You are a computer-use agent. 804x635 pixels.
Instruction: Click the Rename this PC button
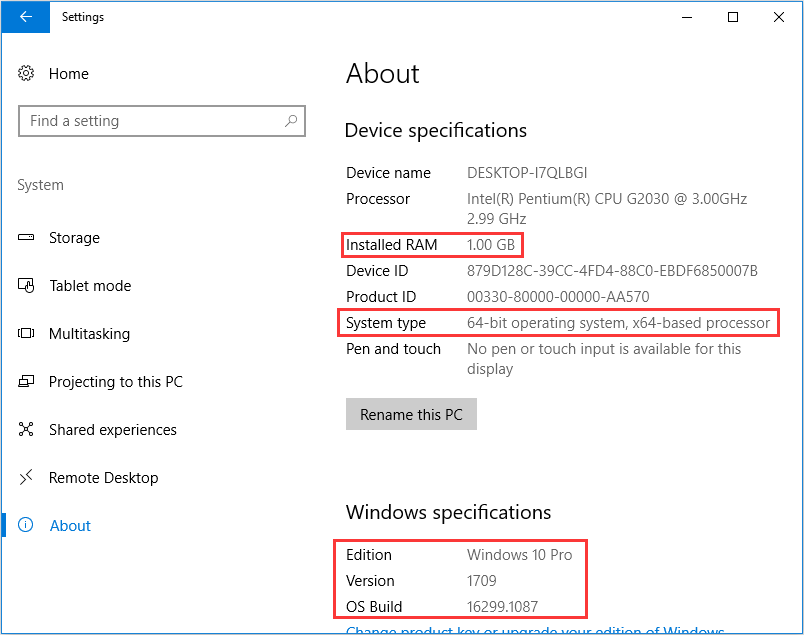click(x=411, y=414)
